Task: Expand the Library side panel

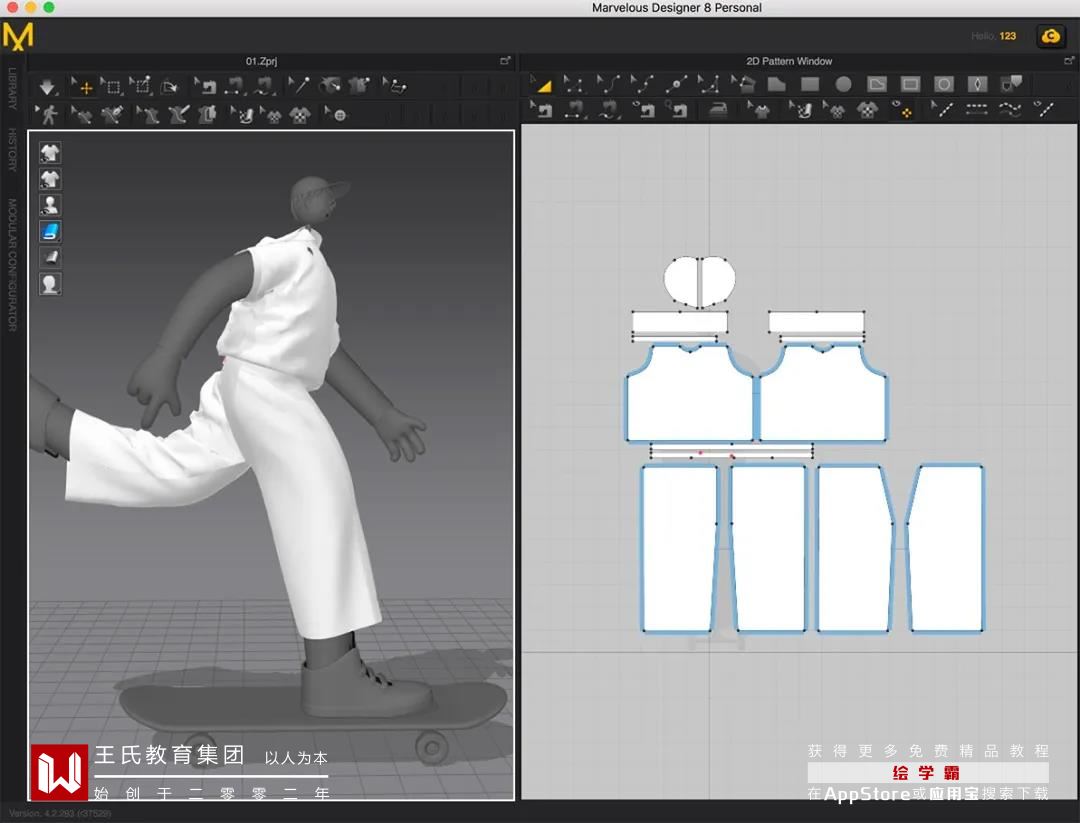Action: coord(13,88)
